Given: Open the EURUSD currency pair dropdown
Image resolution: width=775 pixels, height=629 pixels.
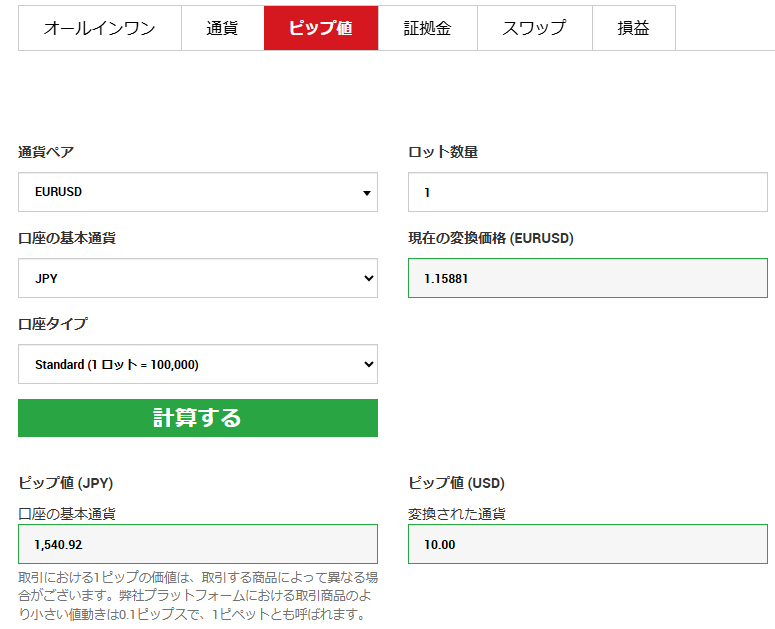Looking at the screenshot, I should pos(197,192).
